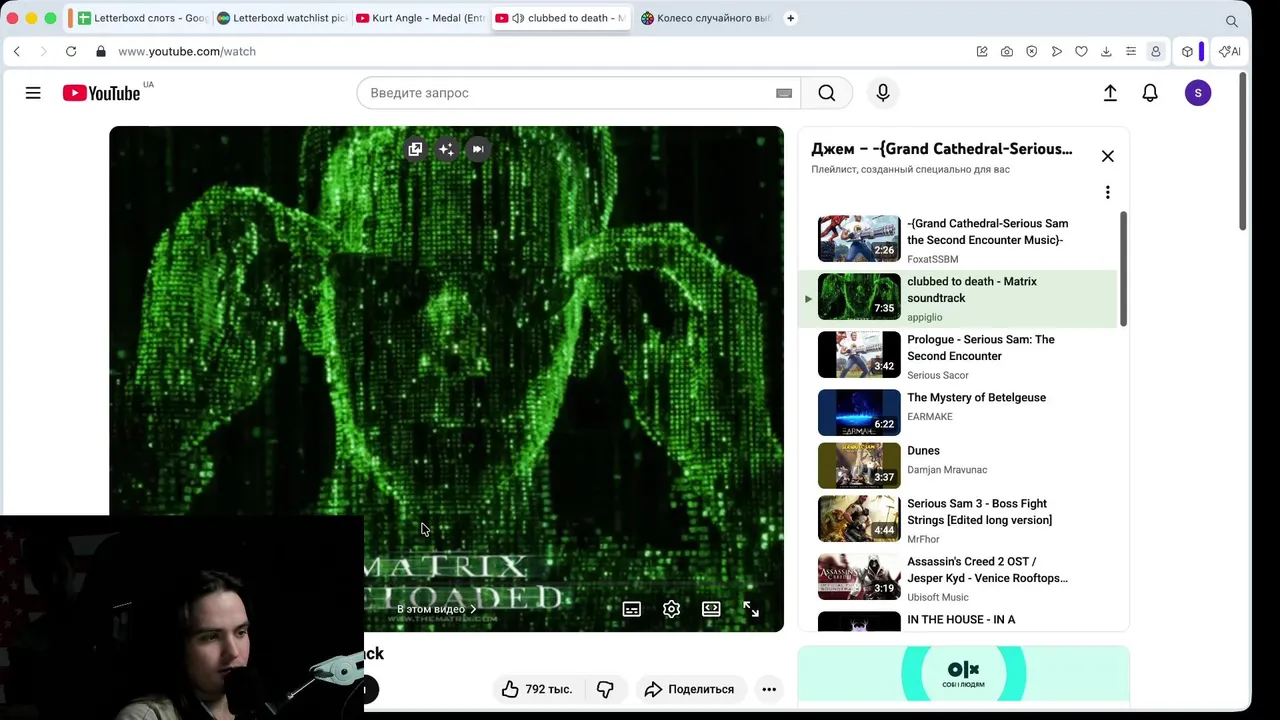The image size is (1280, 720).
Task: Close the Джем playlist panel
Action: tap(1108, 156)
